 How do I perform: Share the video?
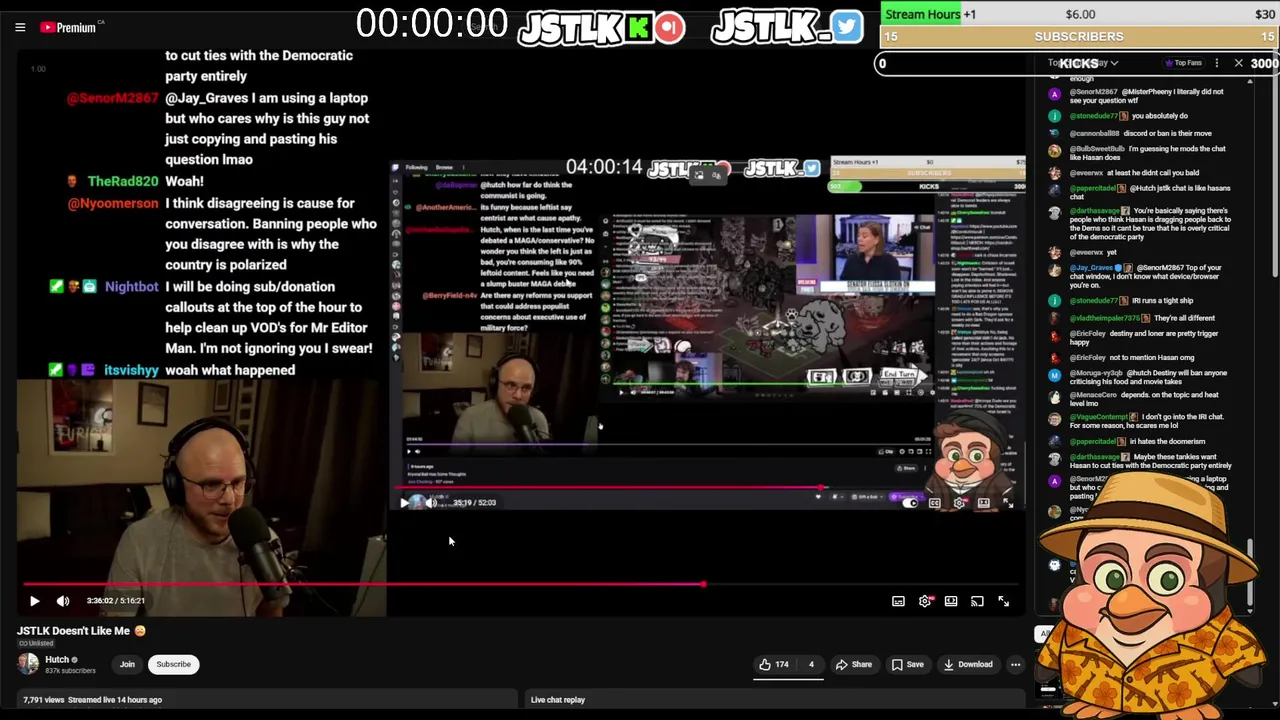[x=853, y=664]
